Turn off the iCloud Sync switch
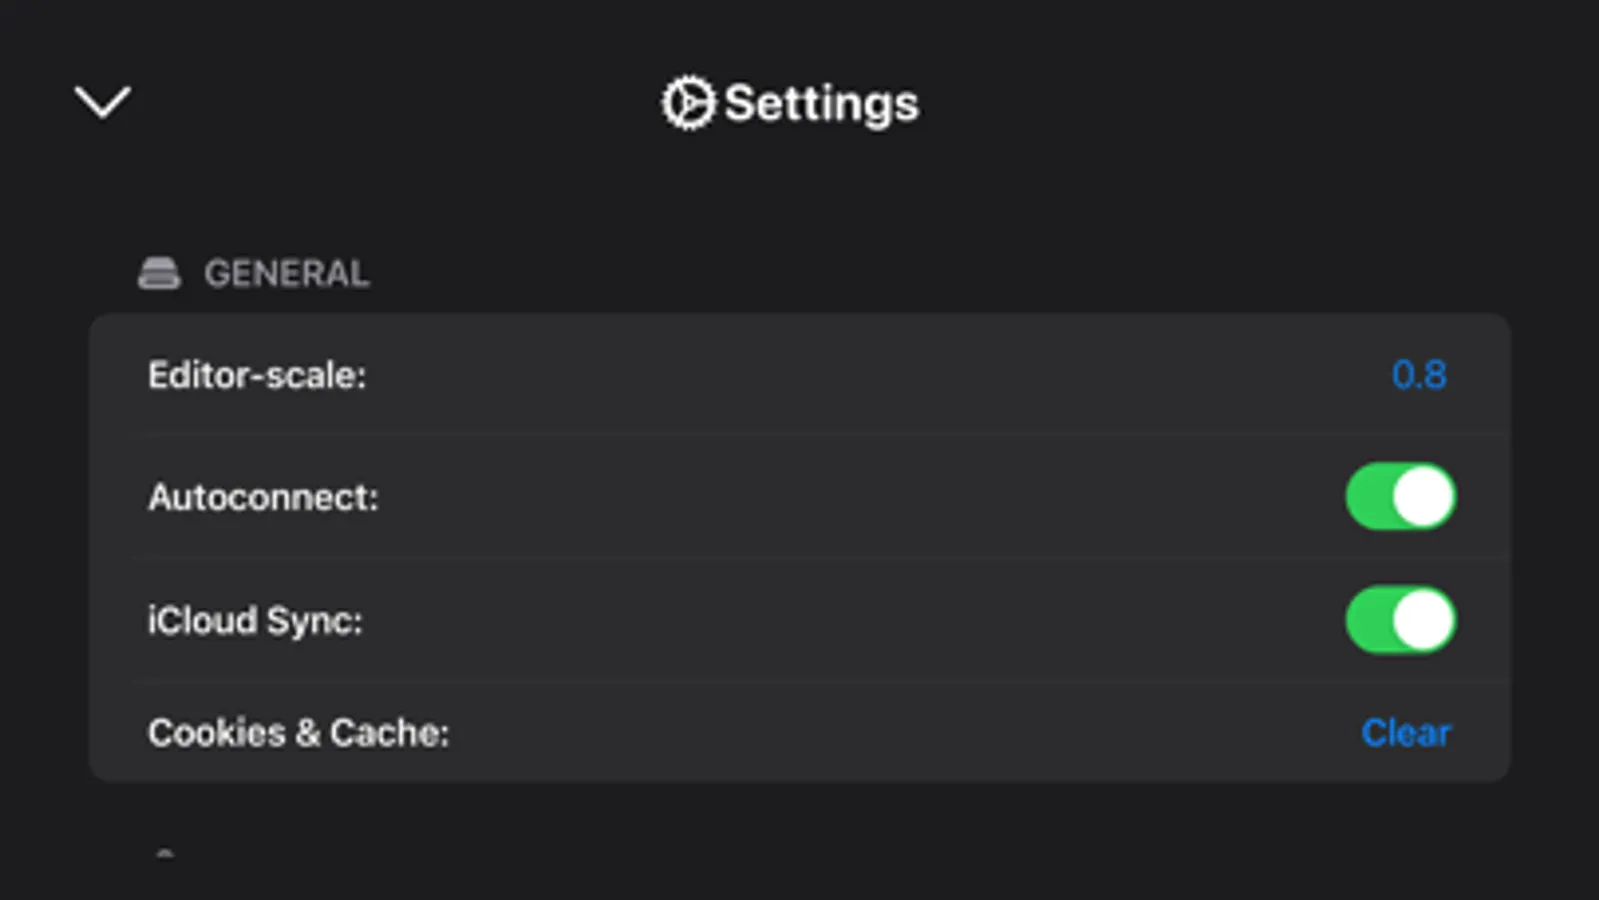 (x=1400, y=620)
